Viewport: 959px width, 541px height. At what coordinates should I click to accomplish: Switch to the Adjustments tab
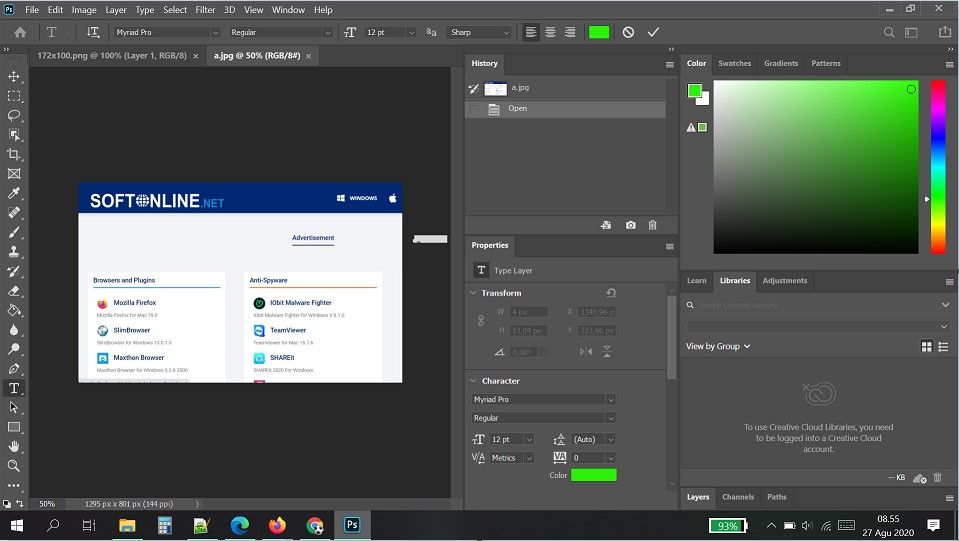(785, 281)
